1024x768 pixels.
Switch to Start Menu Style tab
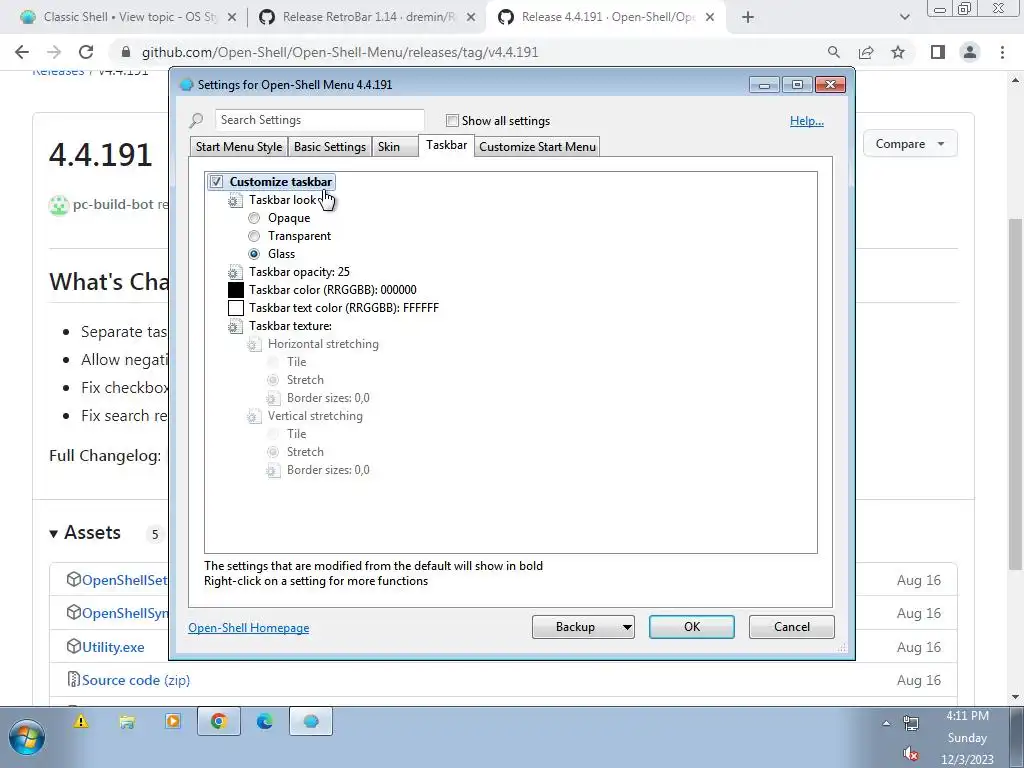coord(239,147)
